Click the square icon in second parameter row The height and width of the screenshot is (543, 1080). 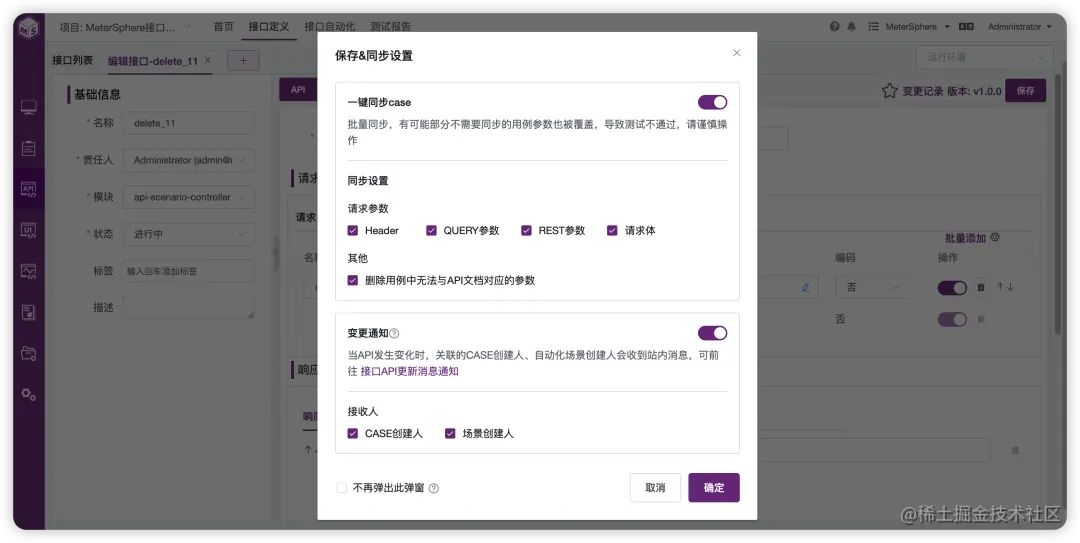point(981,320)
